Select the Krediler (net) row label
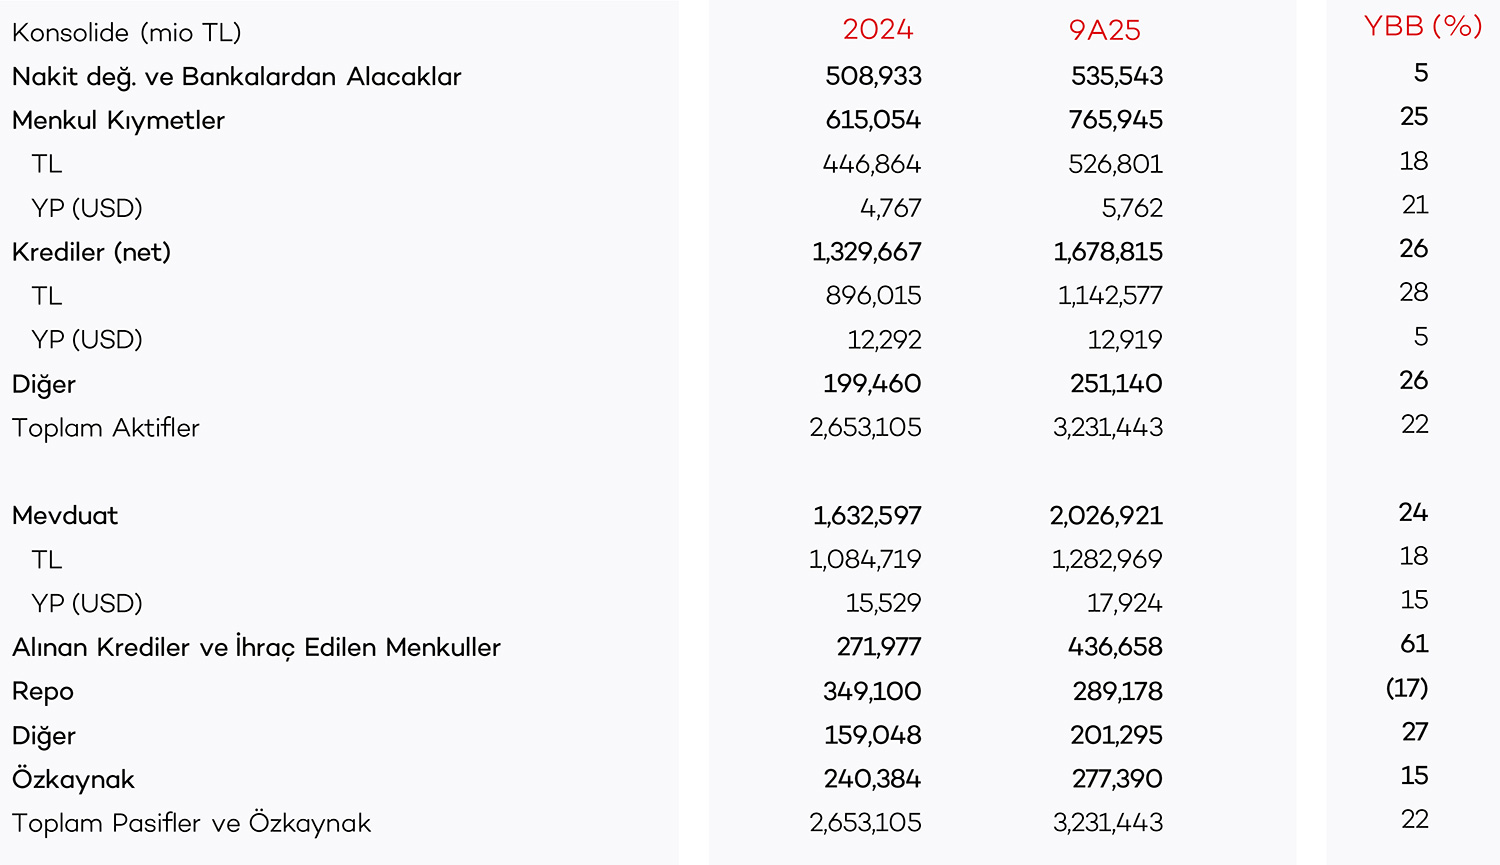The height and width of the screenshot is (865, 1500). [91, 252]
